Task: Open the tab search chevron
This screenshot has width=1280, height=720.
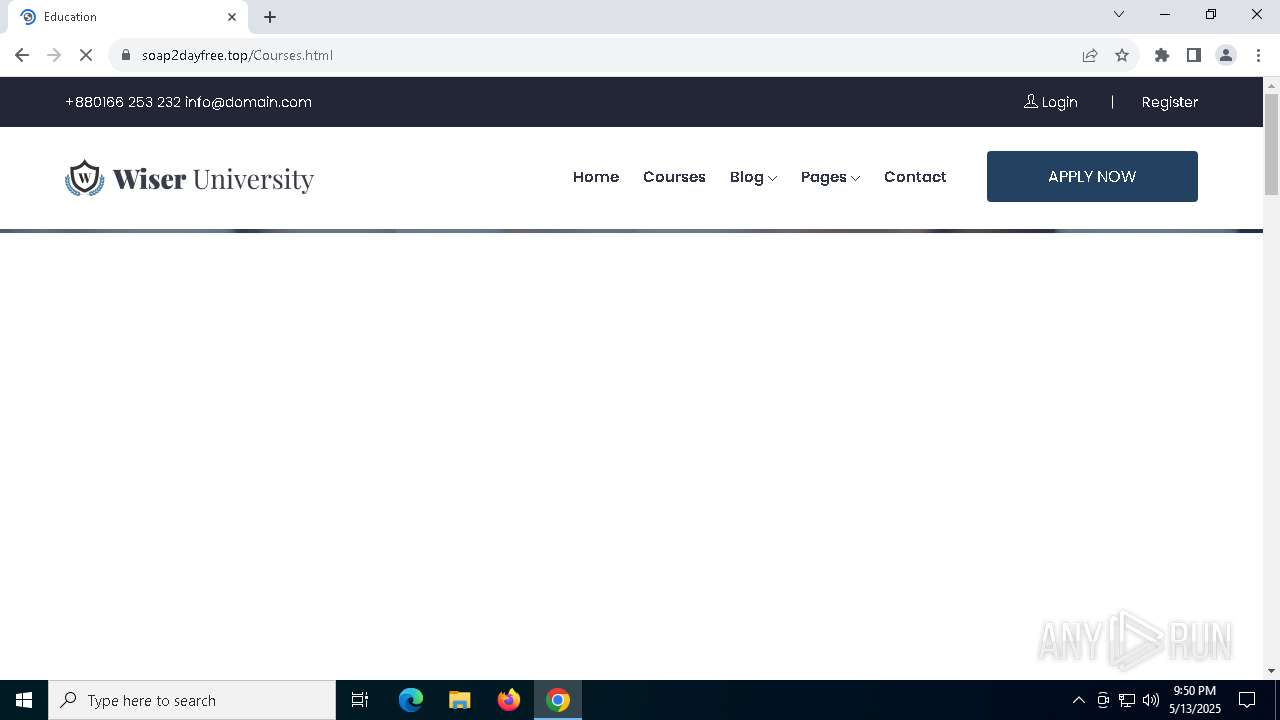Action: tap(1119, 14)
